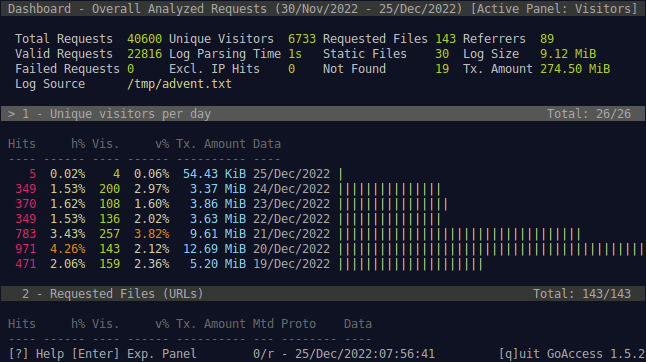
Task: Click the hits value 783
Action: pyautogui.click(x=26, y=234)
